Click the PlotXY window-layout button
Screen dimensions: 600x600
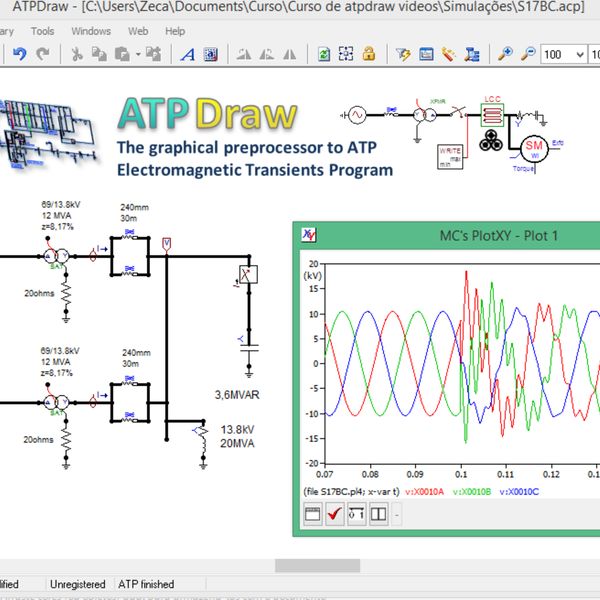click(x=313, y=514)
